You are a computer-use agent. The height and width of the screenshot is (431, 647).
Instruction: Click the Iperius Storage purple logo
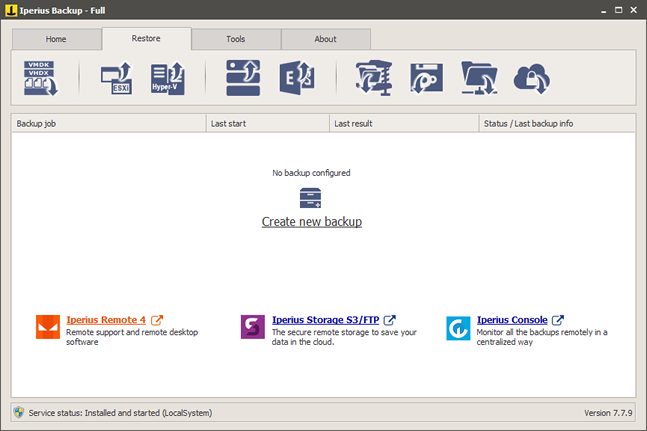click(253, 327)
